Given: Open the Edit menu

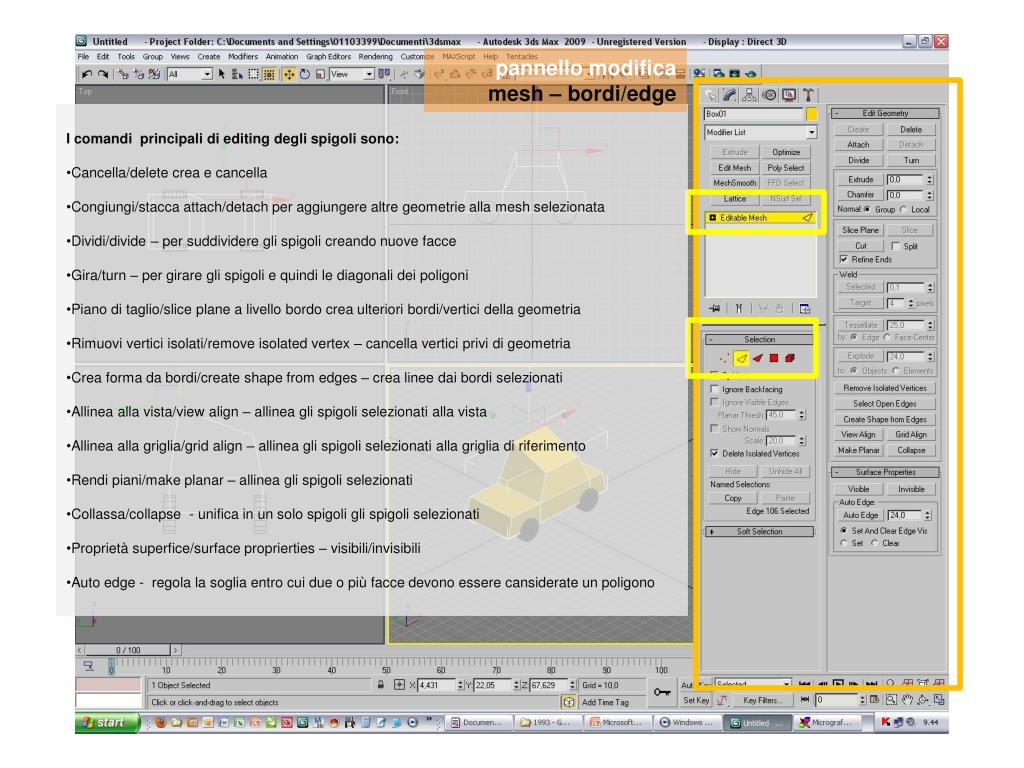Looking at the screenshot, I should [103, 57].
